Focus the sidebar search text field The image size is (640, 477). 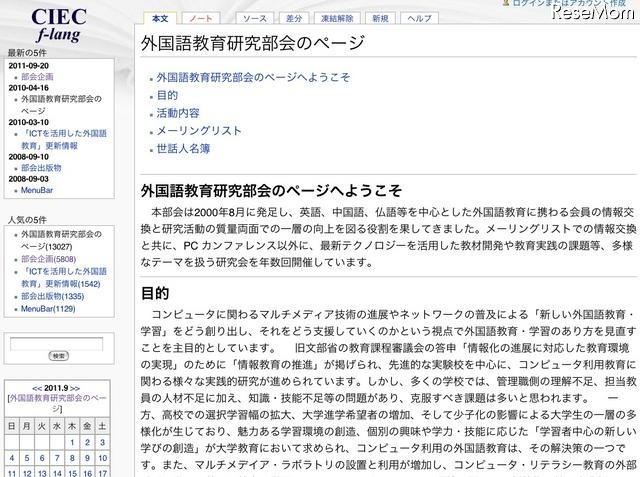tap(56, 344)
